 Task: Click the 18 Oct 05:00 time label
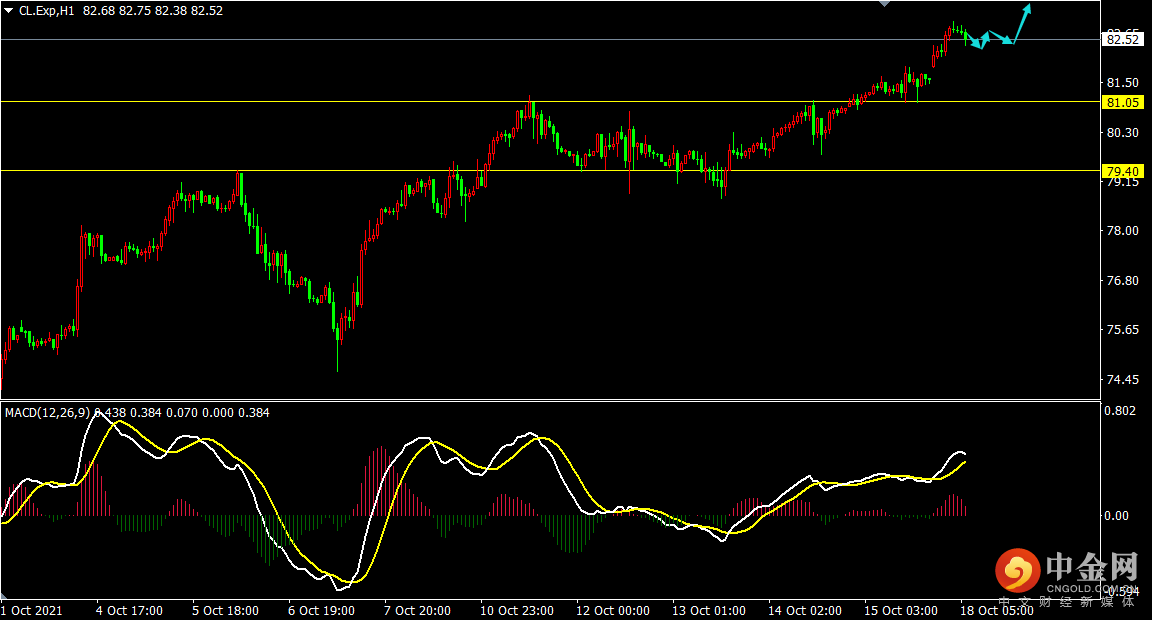click(996, 610)
